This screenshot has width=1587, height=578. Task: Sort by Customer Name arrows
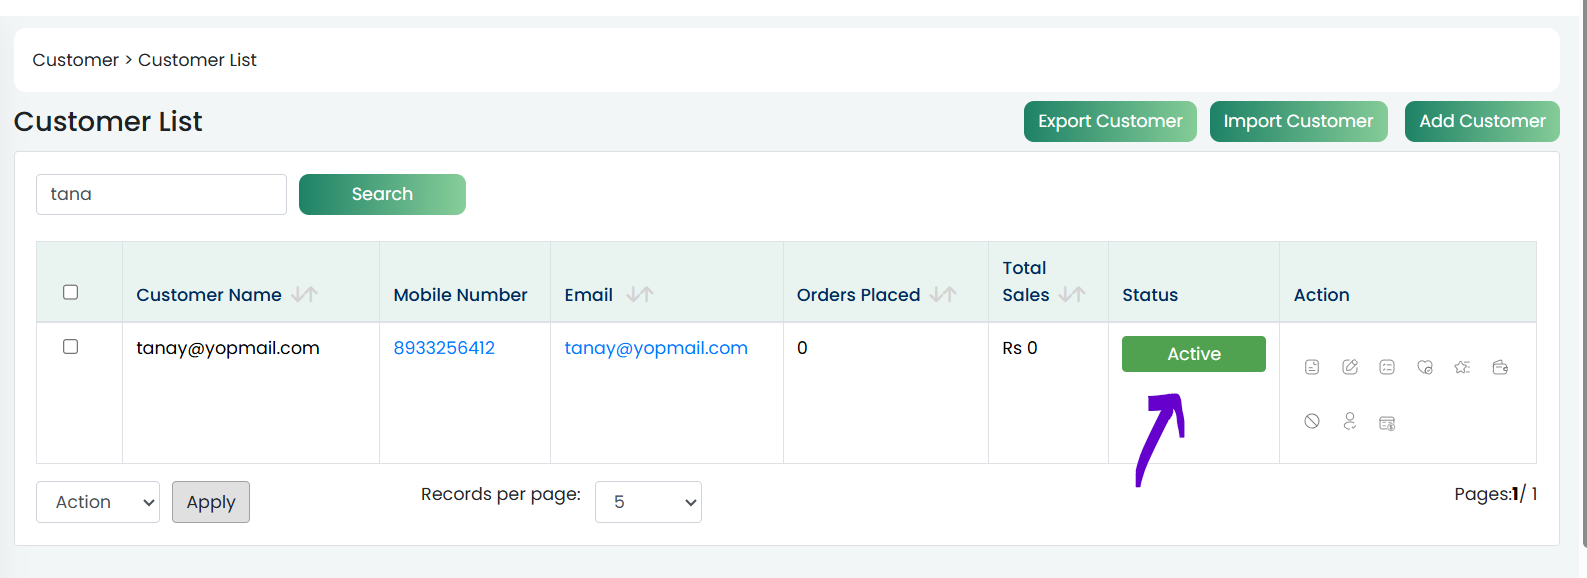pyautogui.click(x=305, y=294)
